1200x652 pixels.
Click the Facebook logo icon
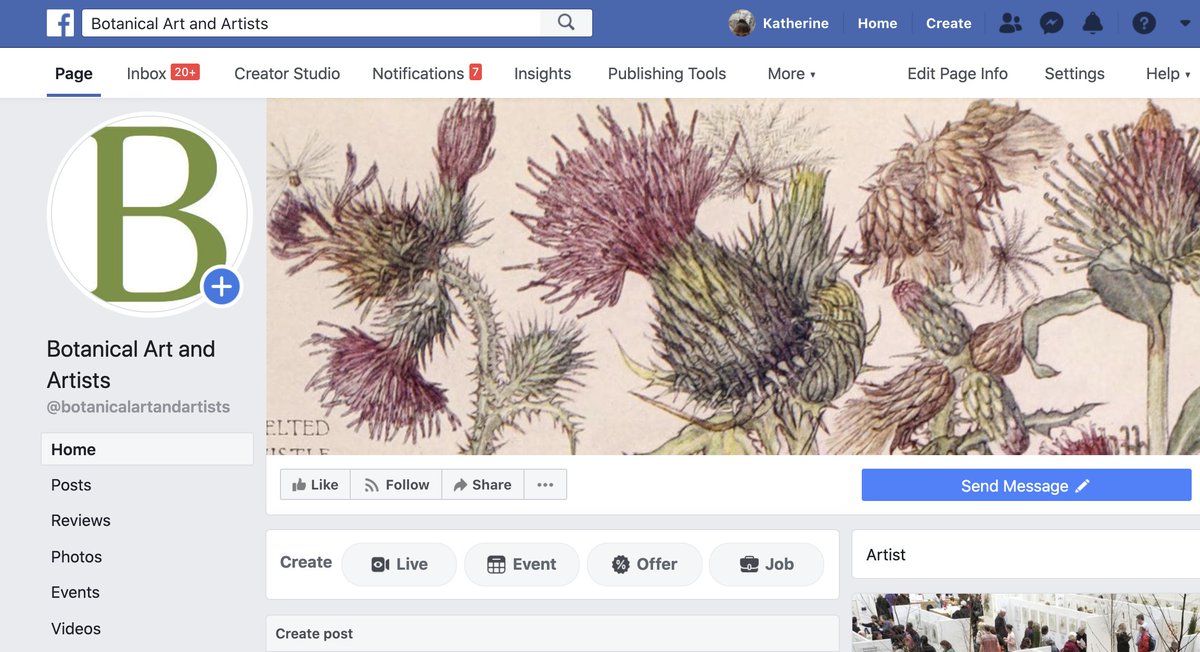coord(60,23)
